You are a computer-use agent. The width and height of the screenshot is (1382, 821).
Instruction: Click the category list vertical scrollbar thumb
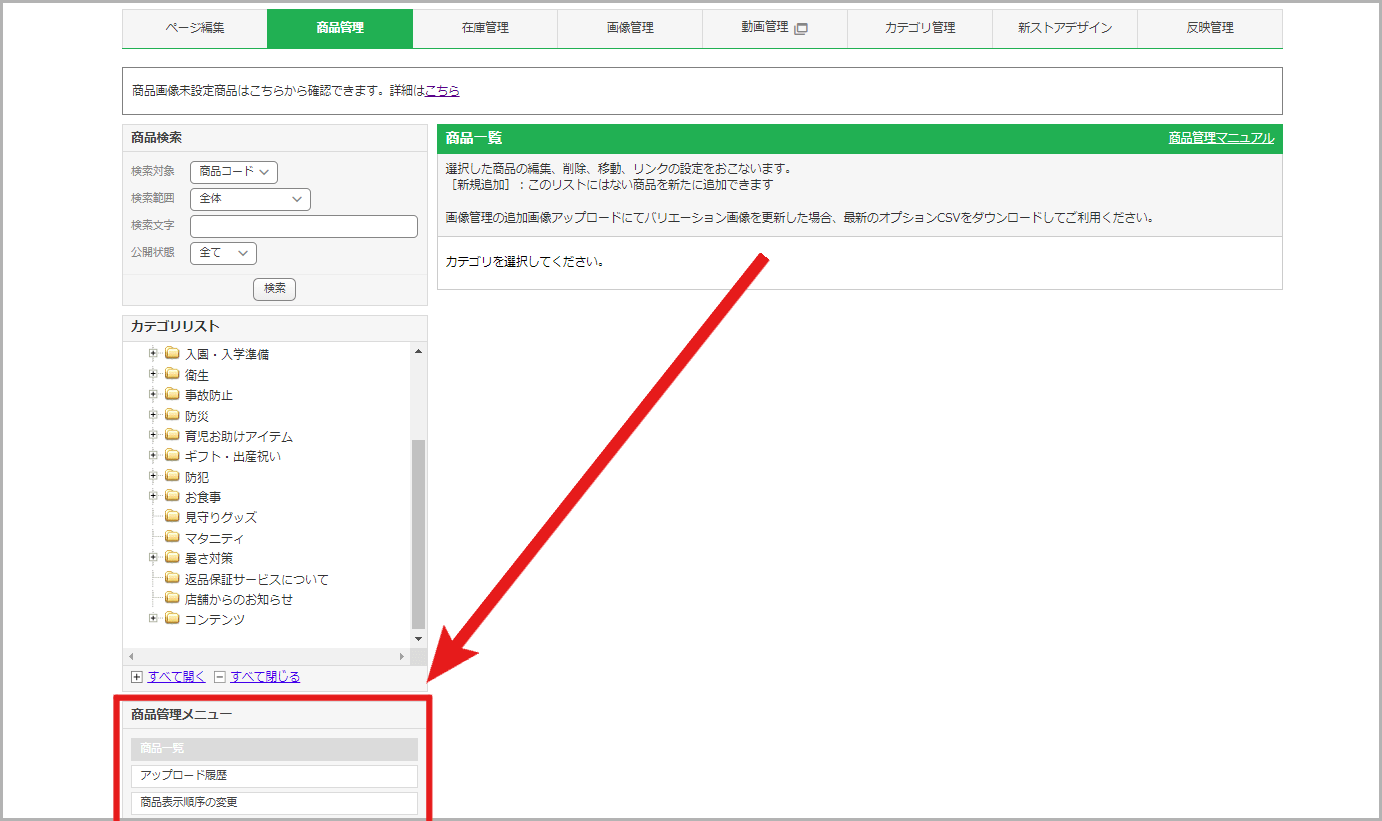pyautogui.click(x=419, y=533)
